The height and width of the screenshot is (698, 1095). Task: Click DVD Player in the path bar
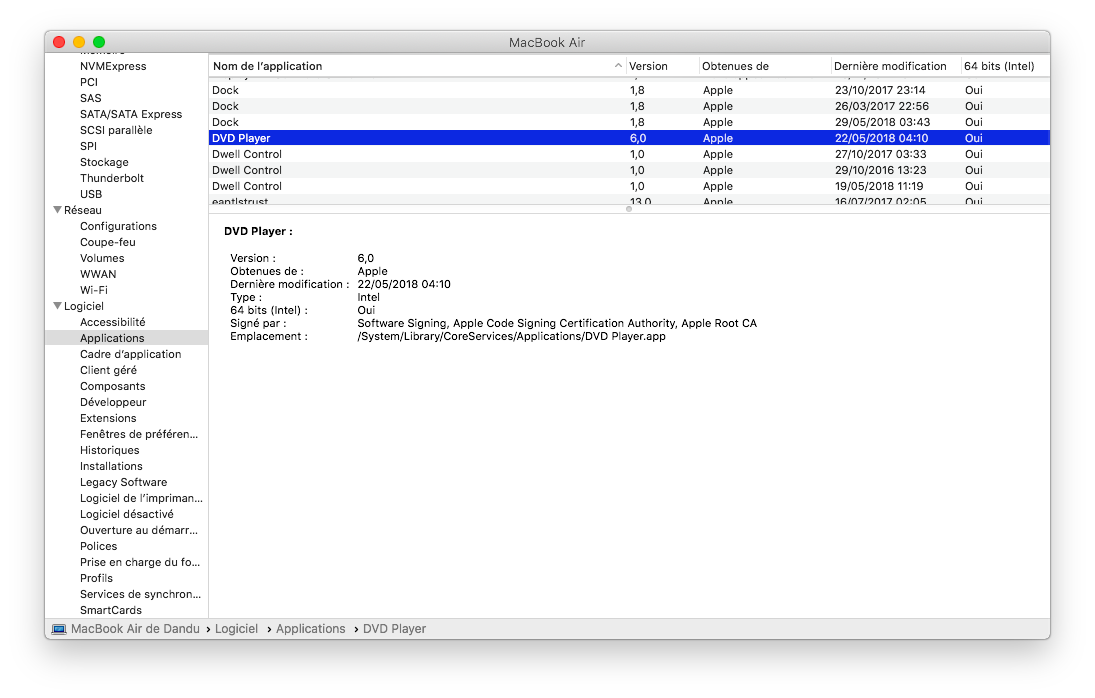[395, 629]
